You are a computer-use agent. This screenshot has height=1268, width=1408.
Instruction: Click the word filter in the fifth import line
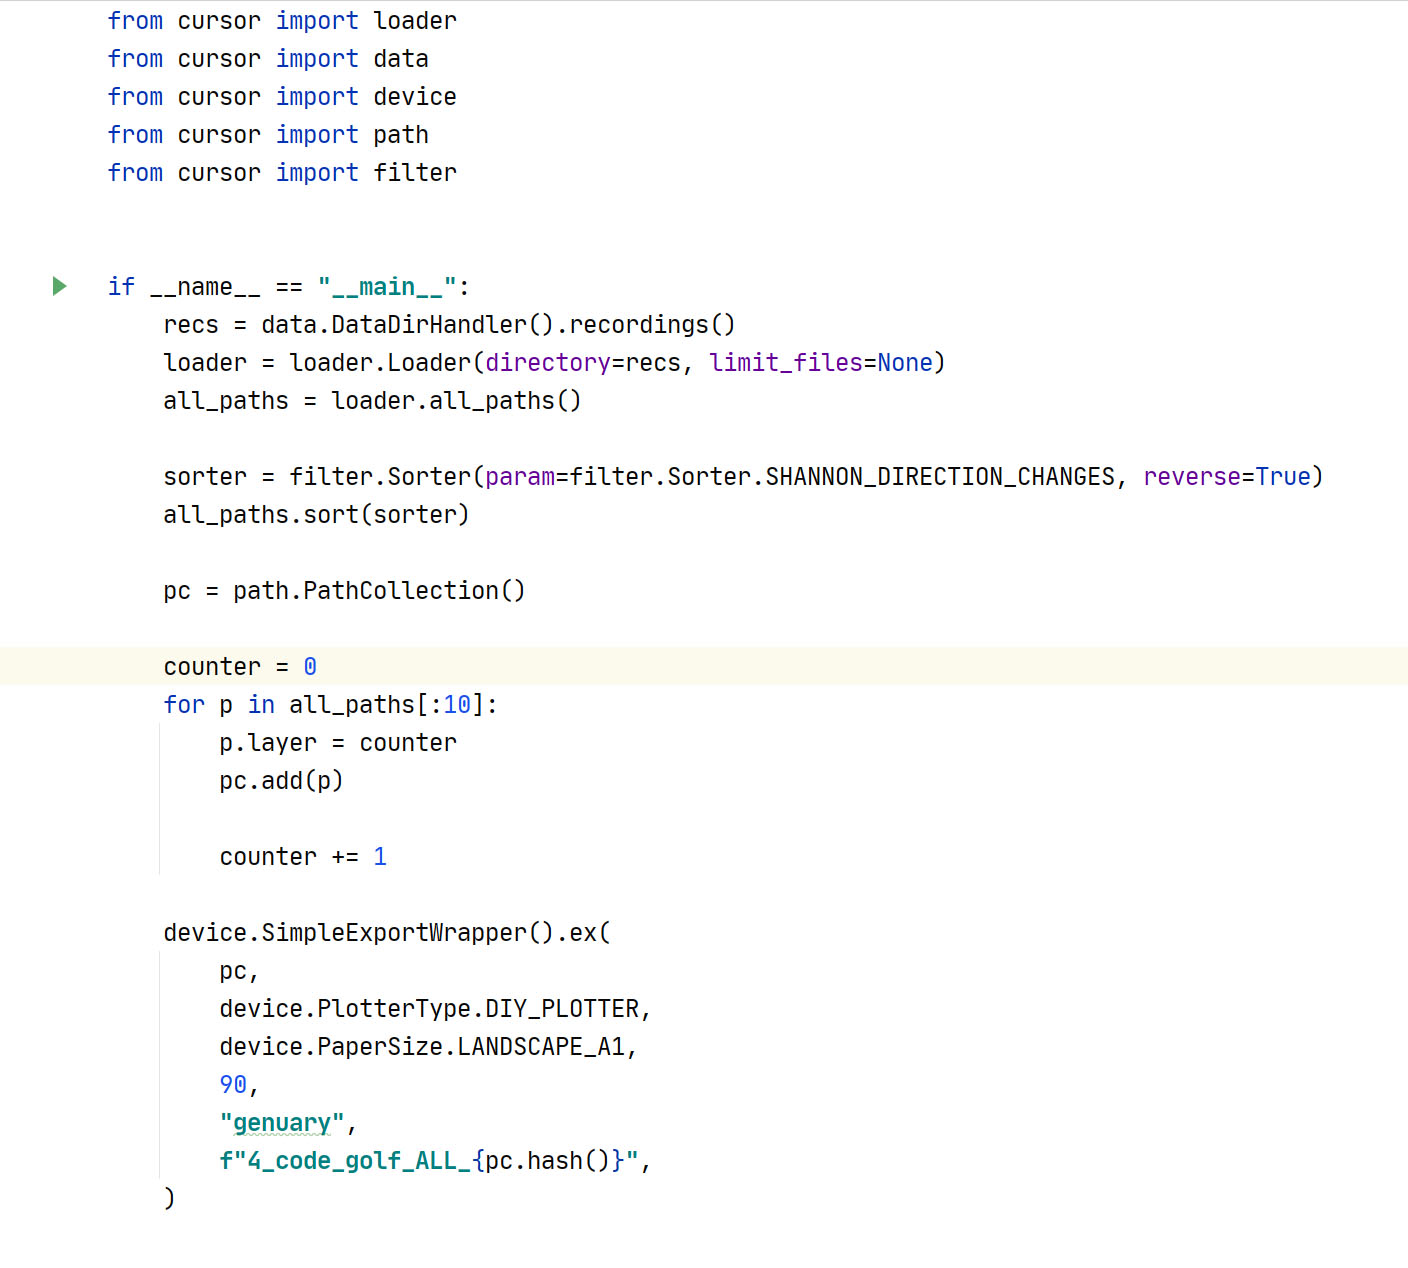(x=415, y=173)
